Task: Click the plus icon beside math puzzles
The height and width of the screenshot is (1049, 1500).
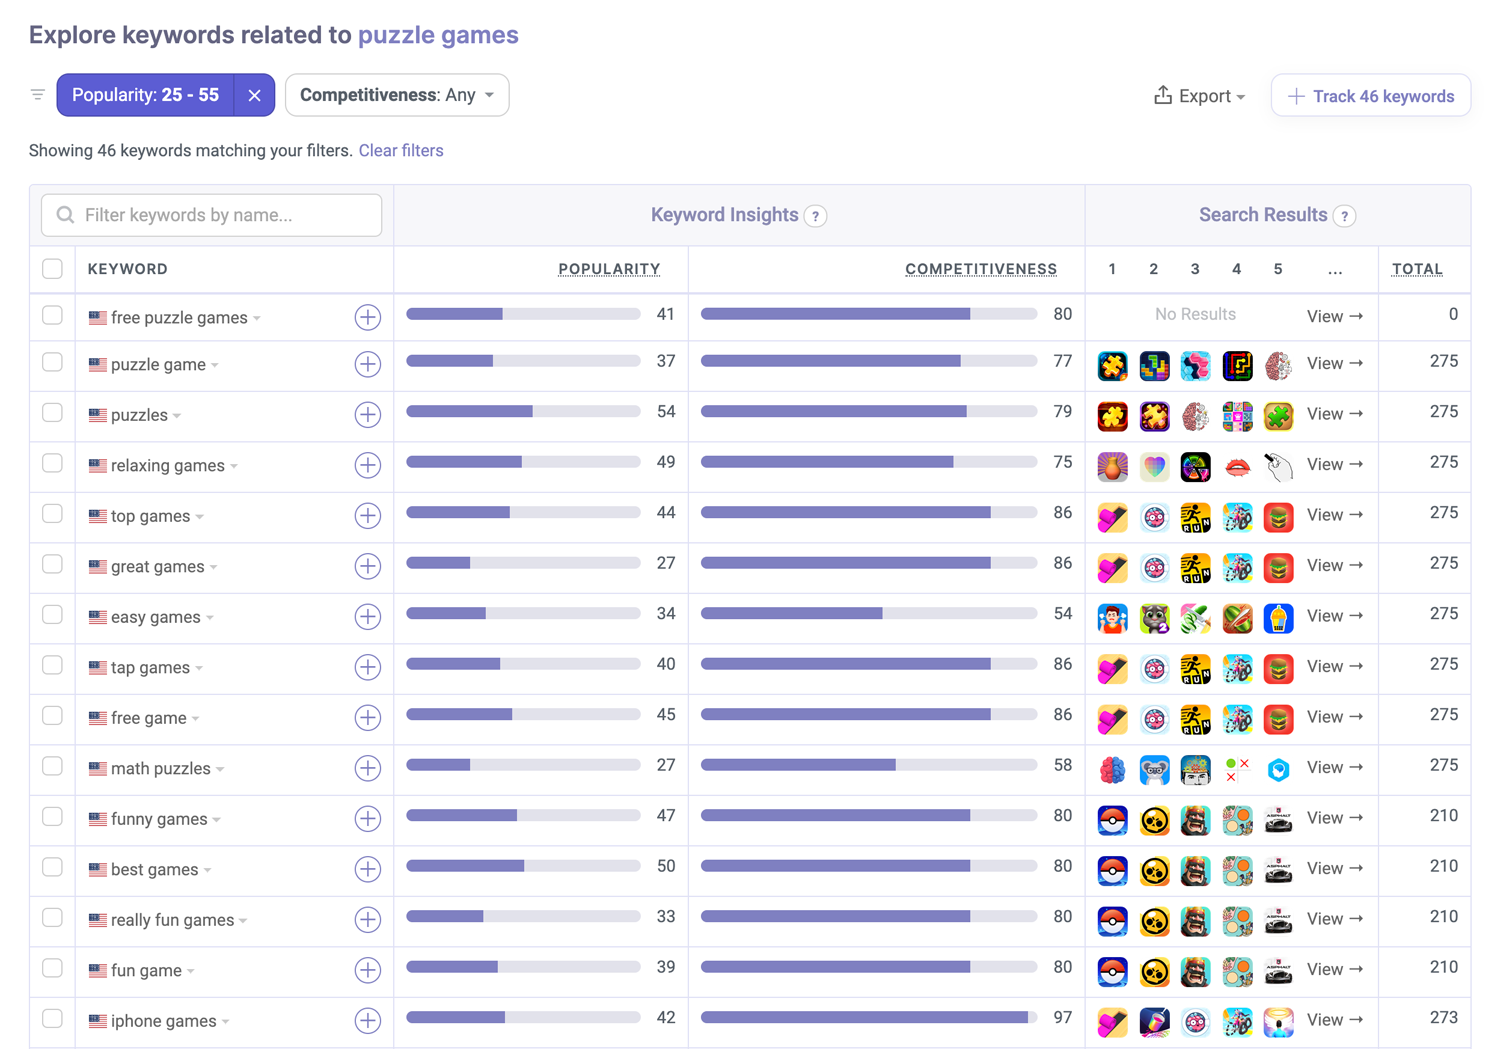Action: click(368, 768)
